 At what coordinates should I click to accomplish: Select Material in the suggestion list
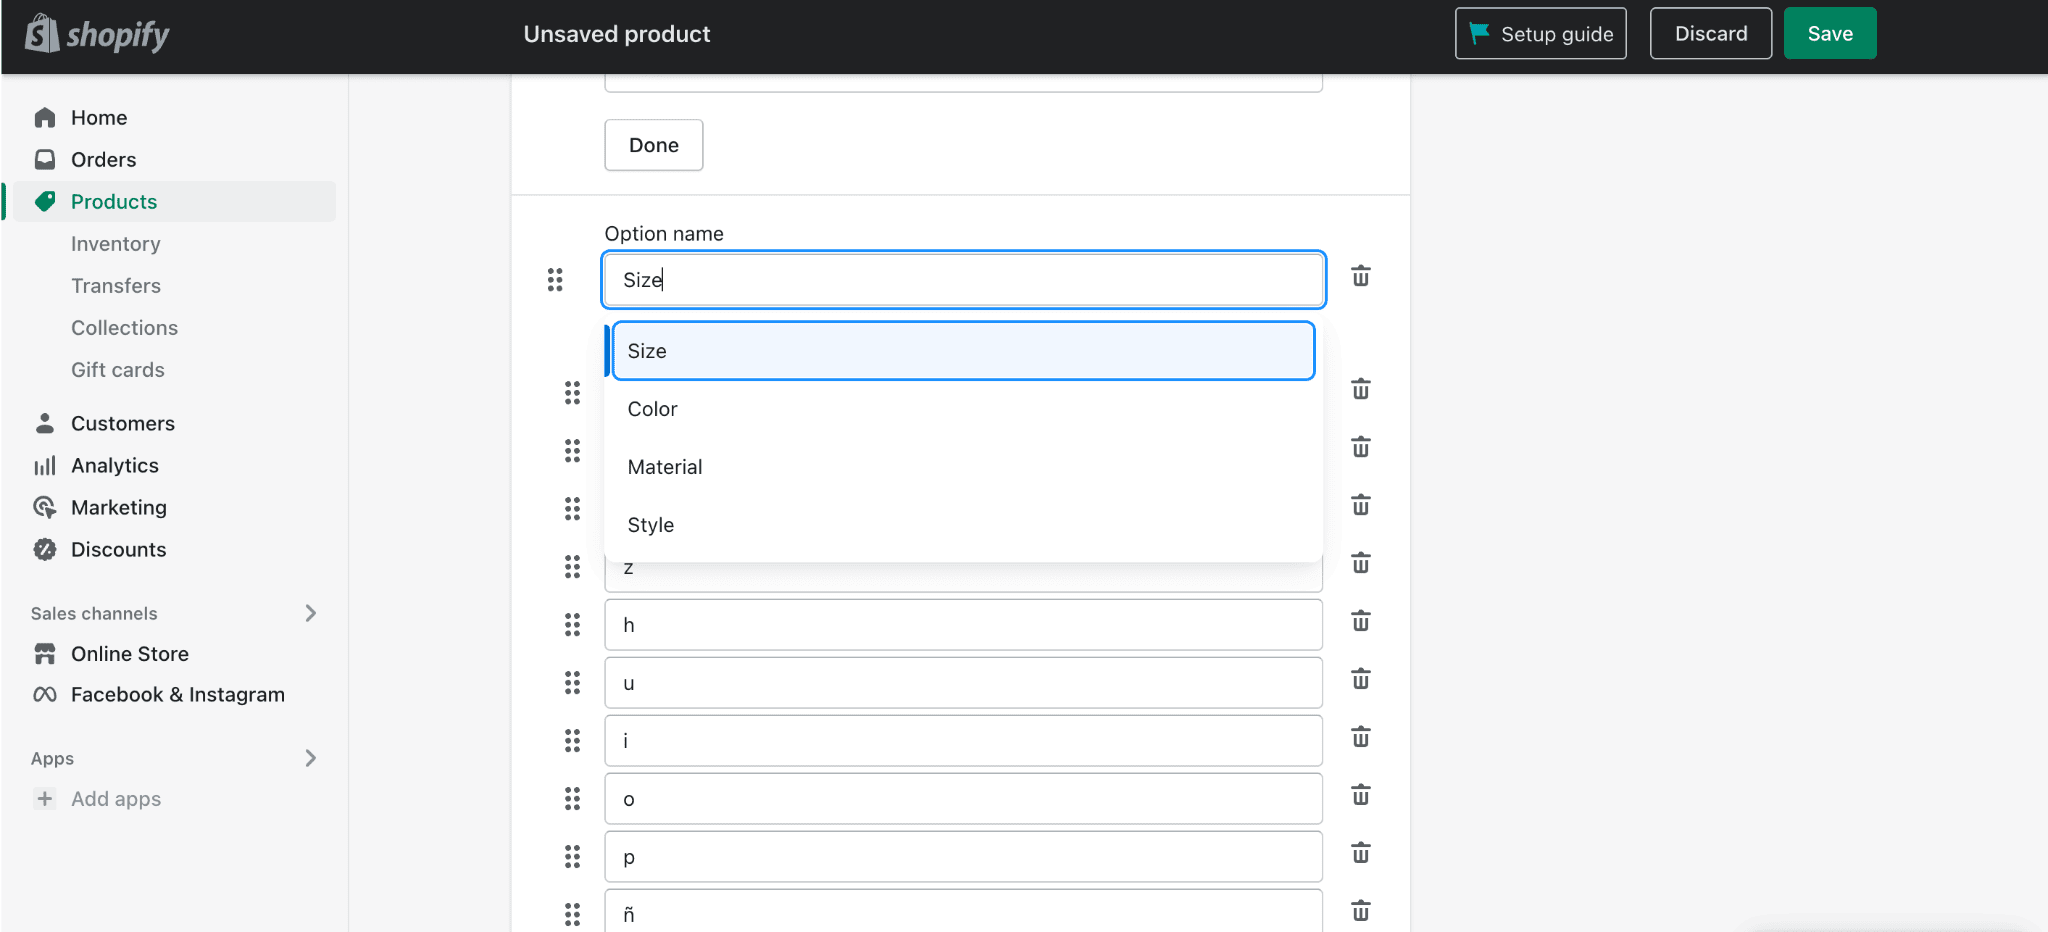coord(665,467)
